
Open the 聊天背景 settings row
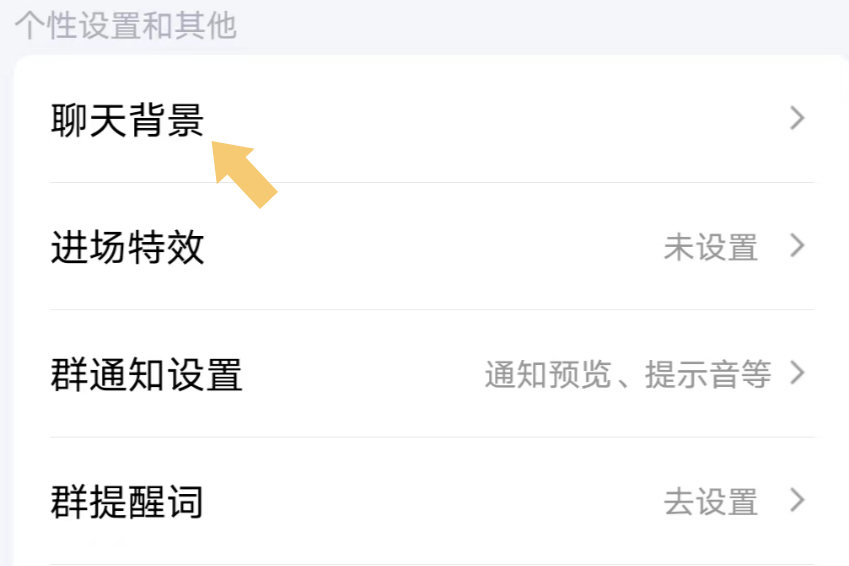pyautogui.click(x=432, y=119)
